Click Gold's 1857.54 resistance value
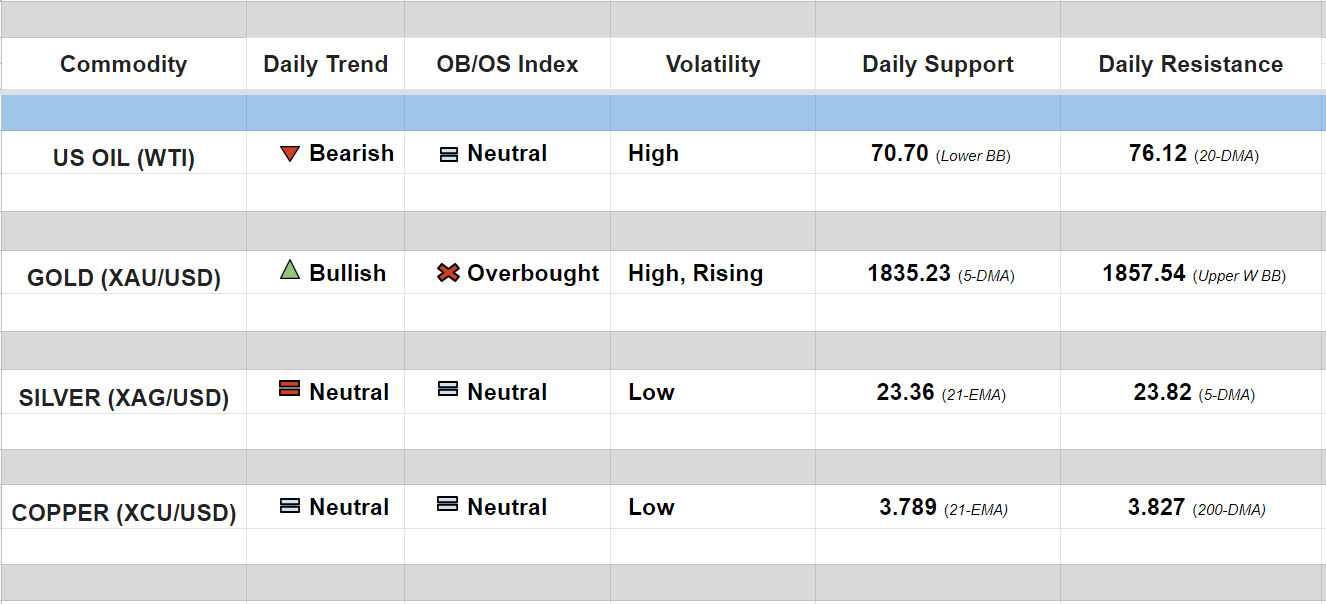This screenshot has width=1326, height=604. click(1144, 273)
